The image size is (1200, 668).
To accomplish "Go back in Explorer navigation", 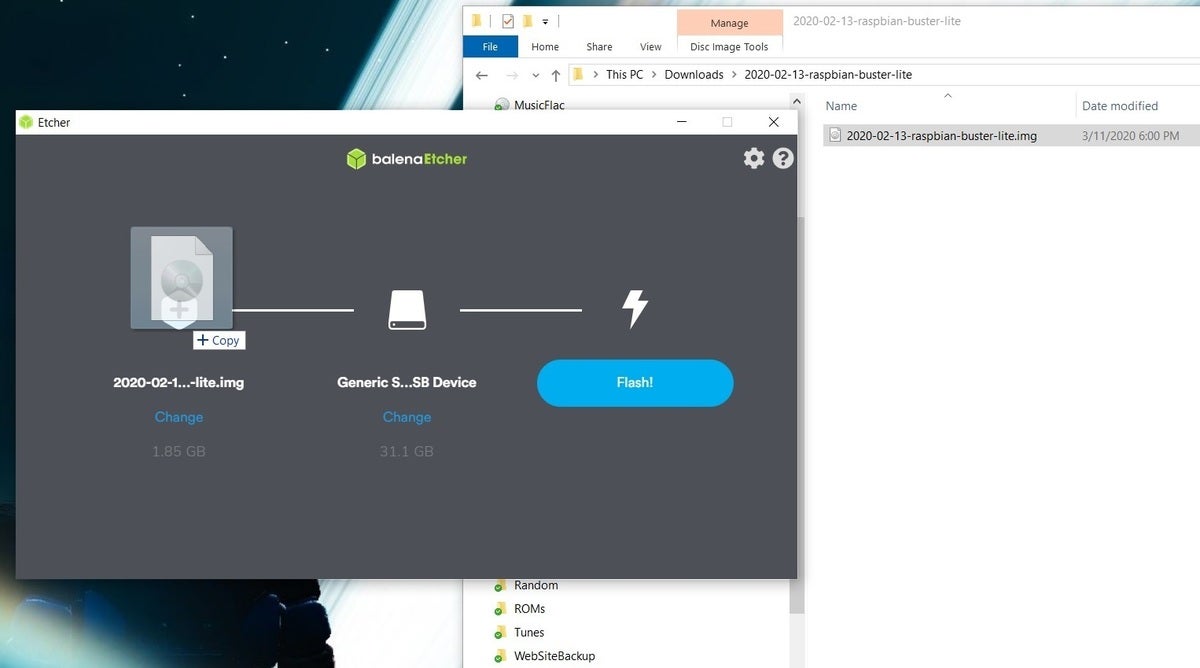I will 482,75.
